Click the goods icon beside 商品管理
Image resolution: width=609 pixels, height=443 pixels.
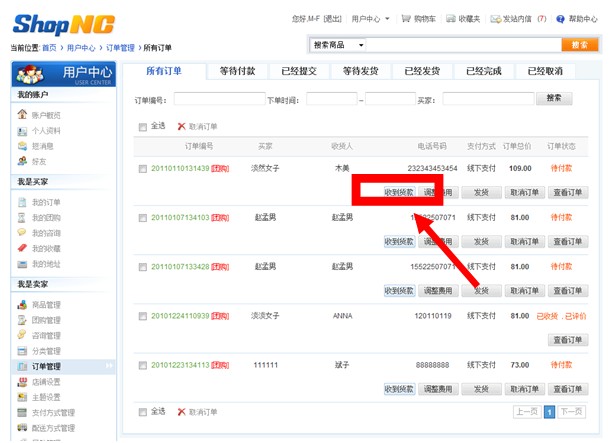22,304
